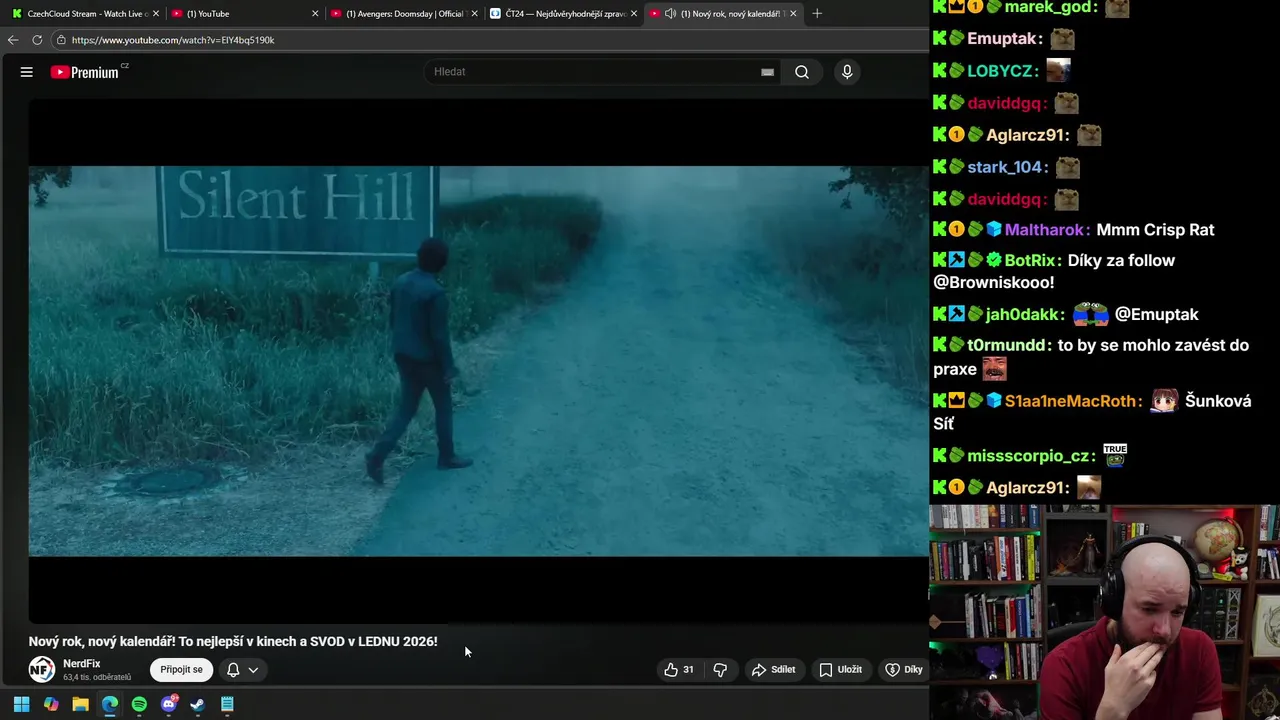Click the jah0dakk username in chat
Viewport: 1280px width, 720px height.
(1022, 314)
